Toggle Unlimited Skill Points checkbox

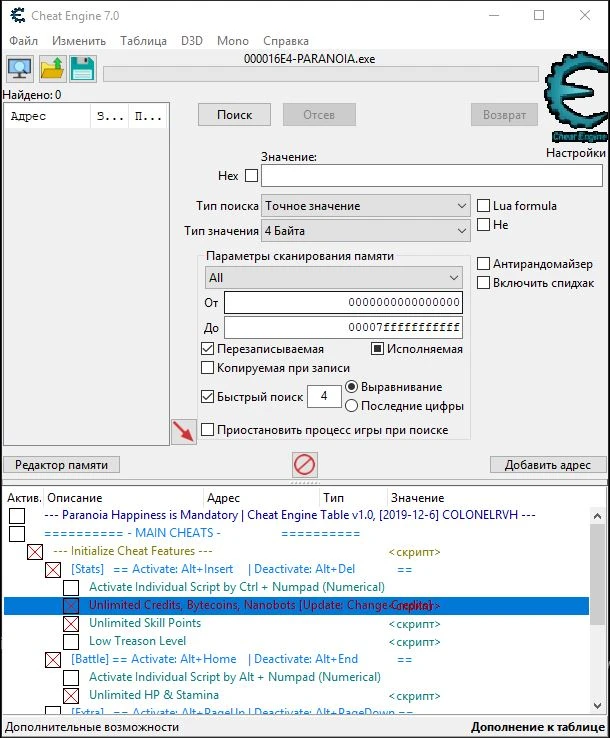pyautogui.click(x=71, y=624)
